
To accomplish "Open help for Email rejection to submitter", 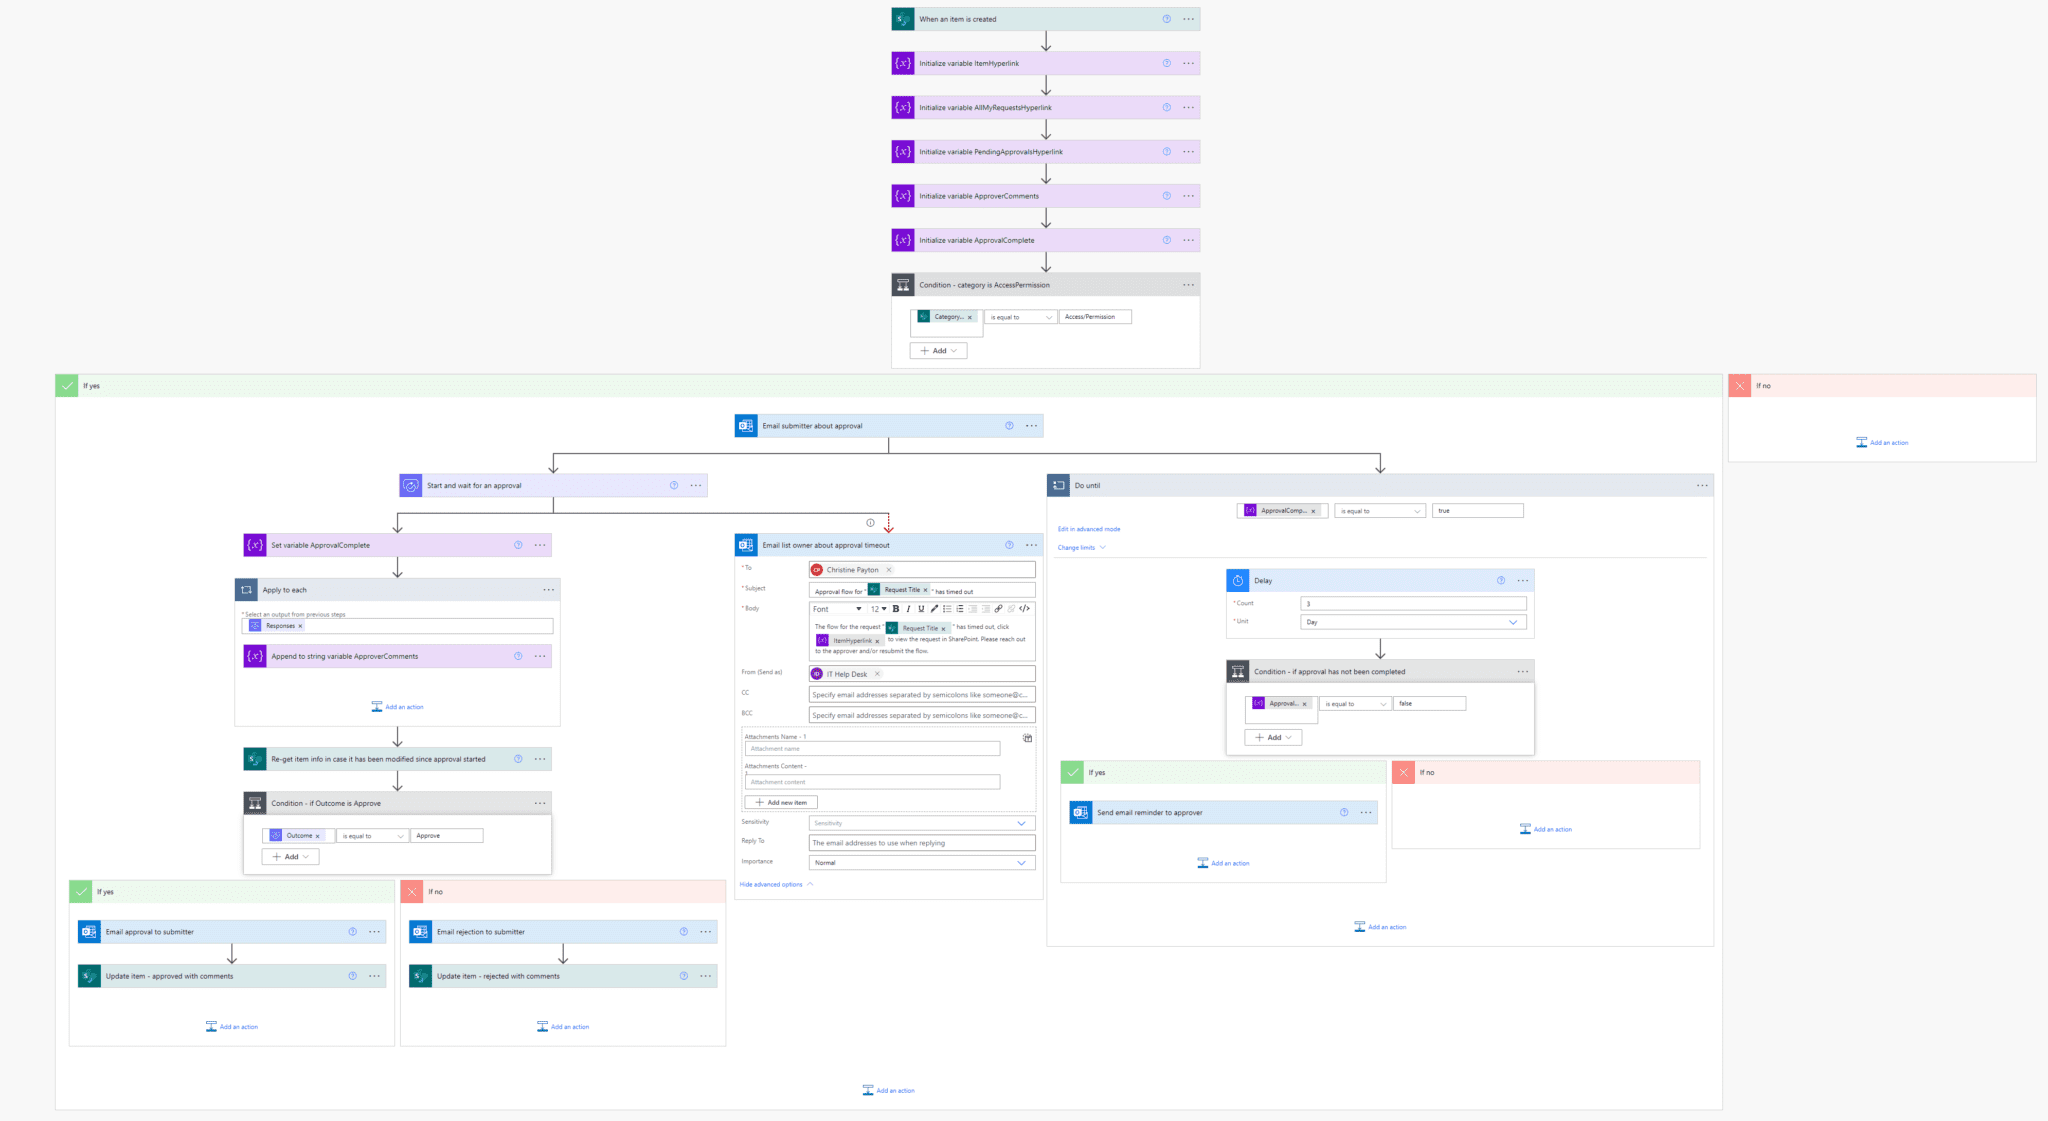I will (684, 932).
